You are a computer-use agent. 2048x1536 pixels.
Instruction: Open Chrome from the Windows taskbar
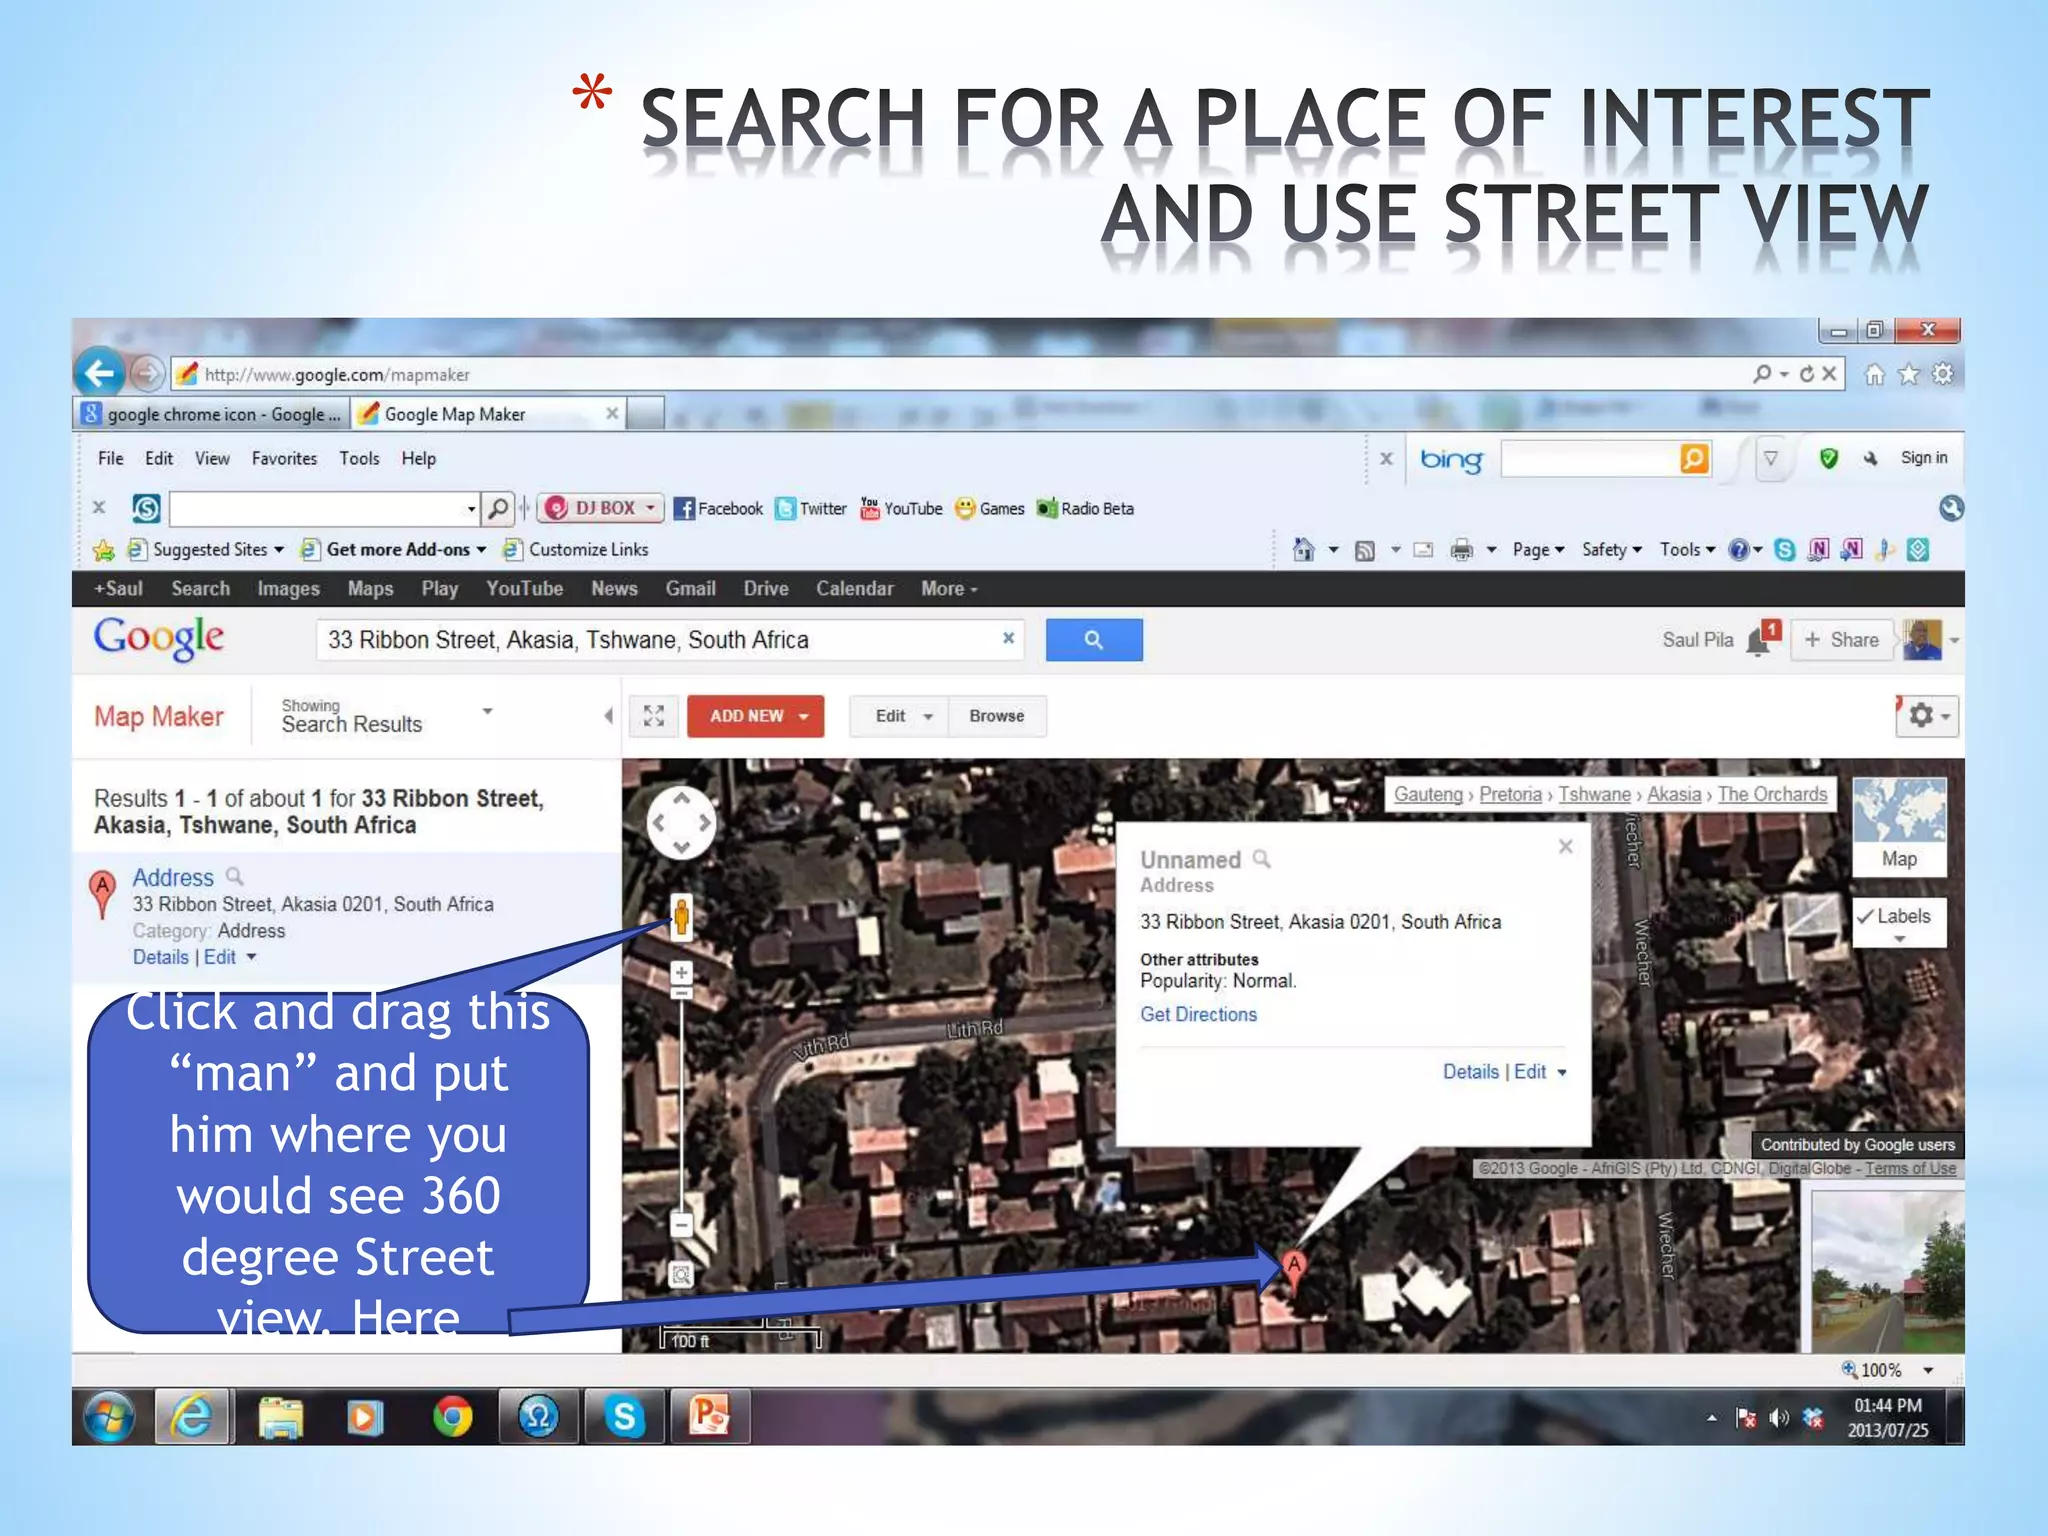pos(452,1417)
